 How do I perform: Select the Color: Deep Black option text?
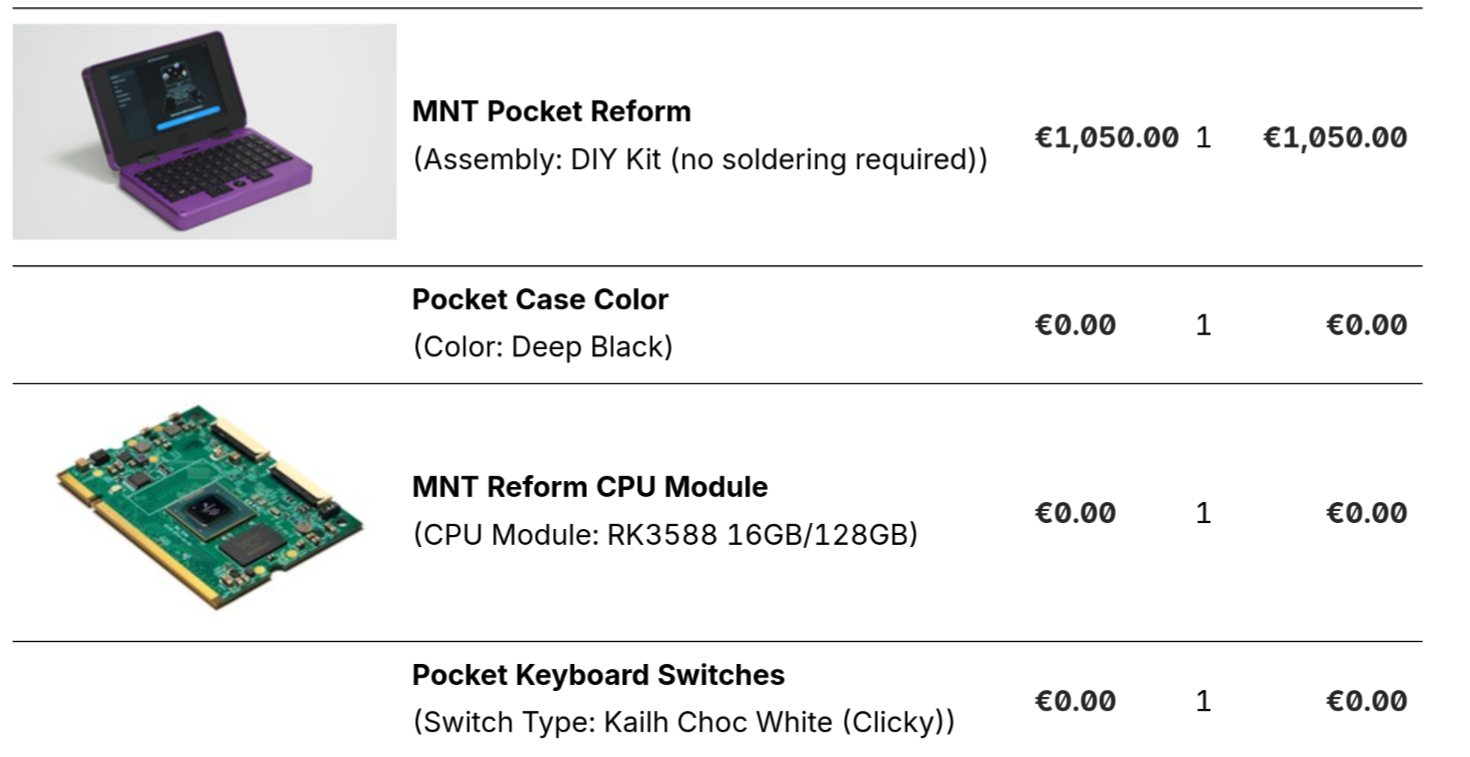click(x=542, y=347)
